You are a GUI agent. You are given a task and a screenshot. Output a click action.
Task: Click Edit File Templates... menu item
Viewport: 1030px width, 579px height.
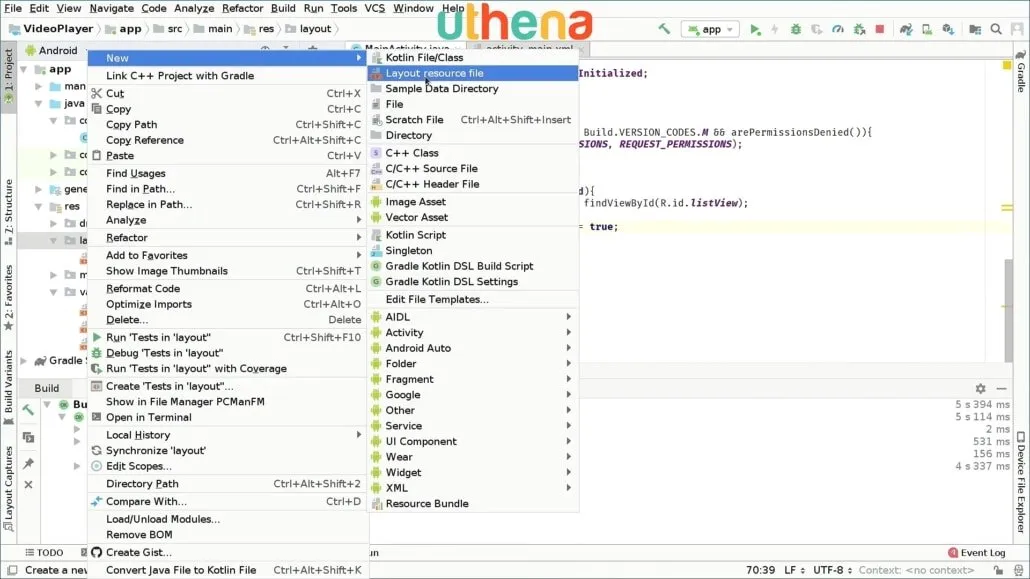tap(473, 300)
